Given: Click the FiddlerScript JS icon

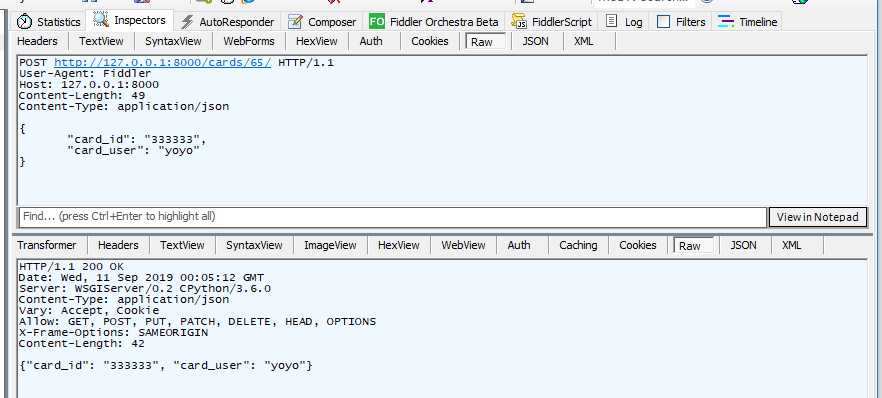Looking at the screenshot, I should tap(519, 22).
